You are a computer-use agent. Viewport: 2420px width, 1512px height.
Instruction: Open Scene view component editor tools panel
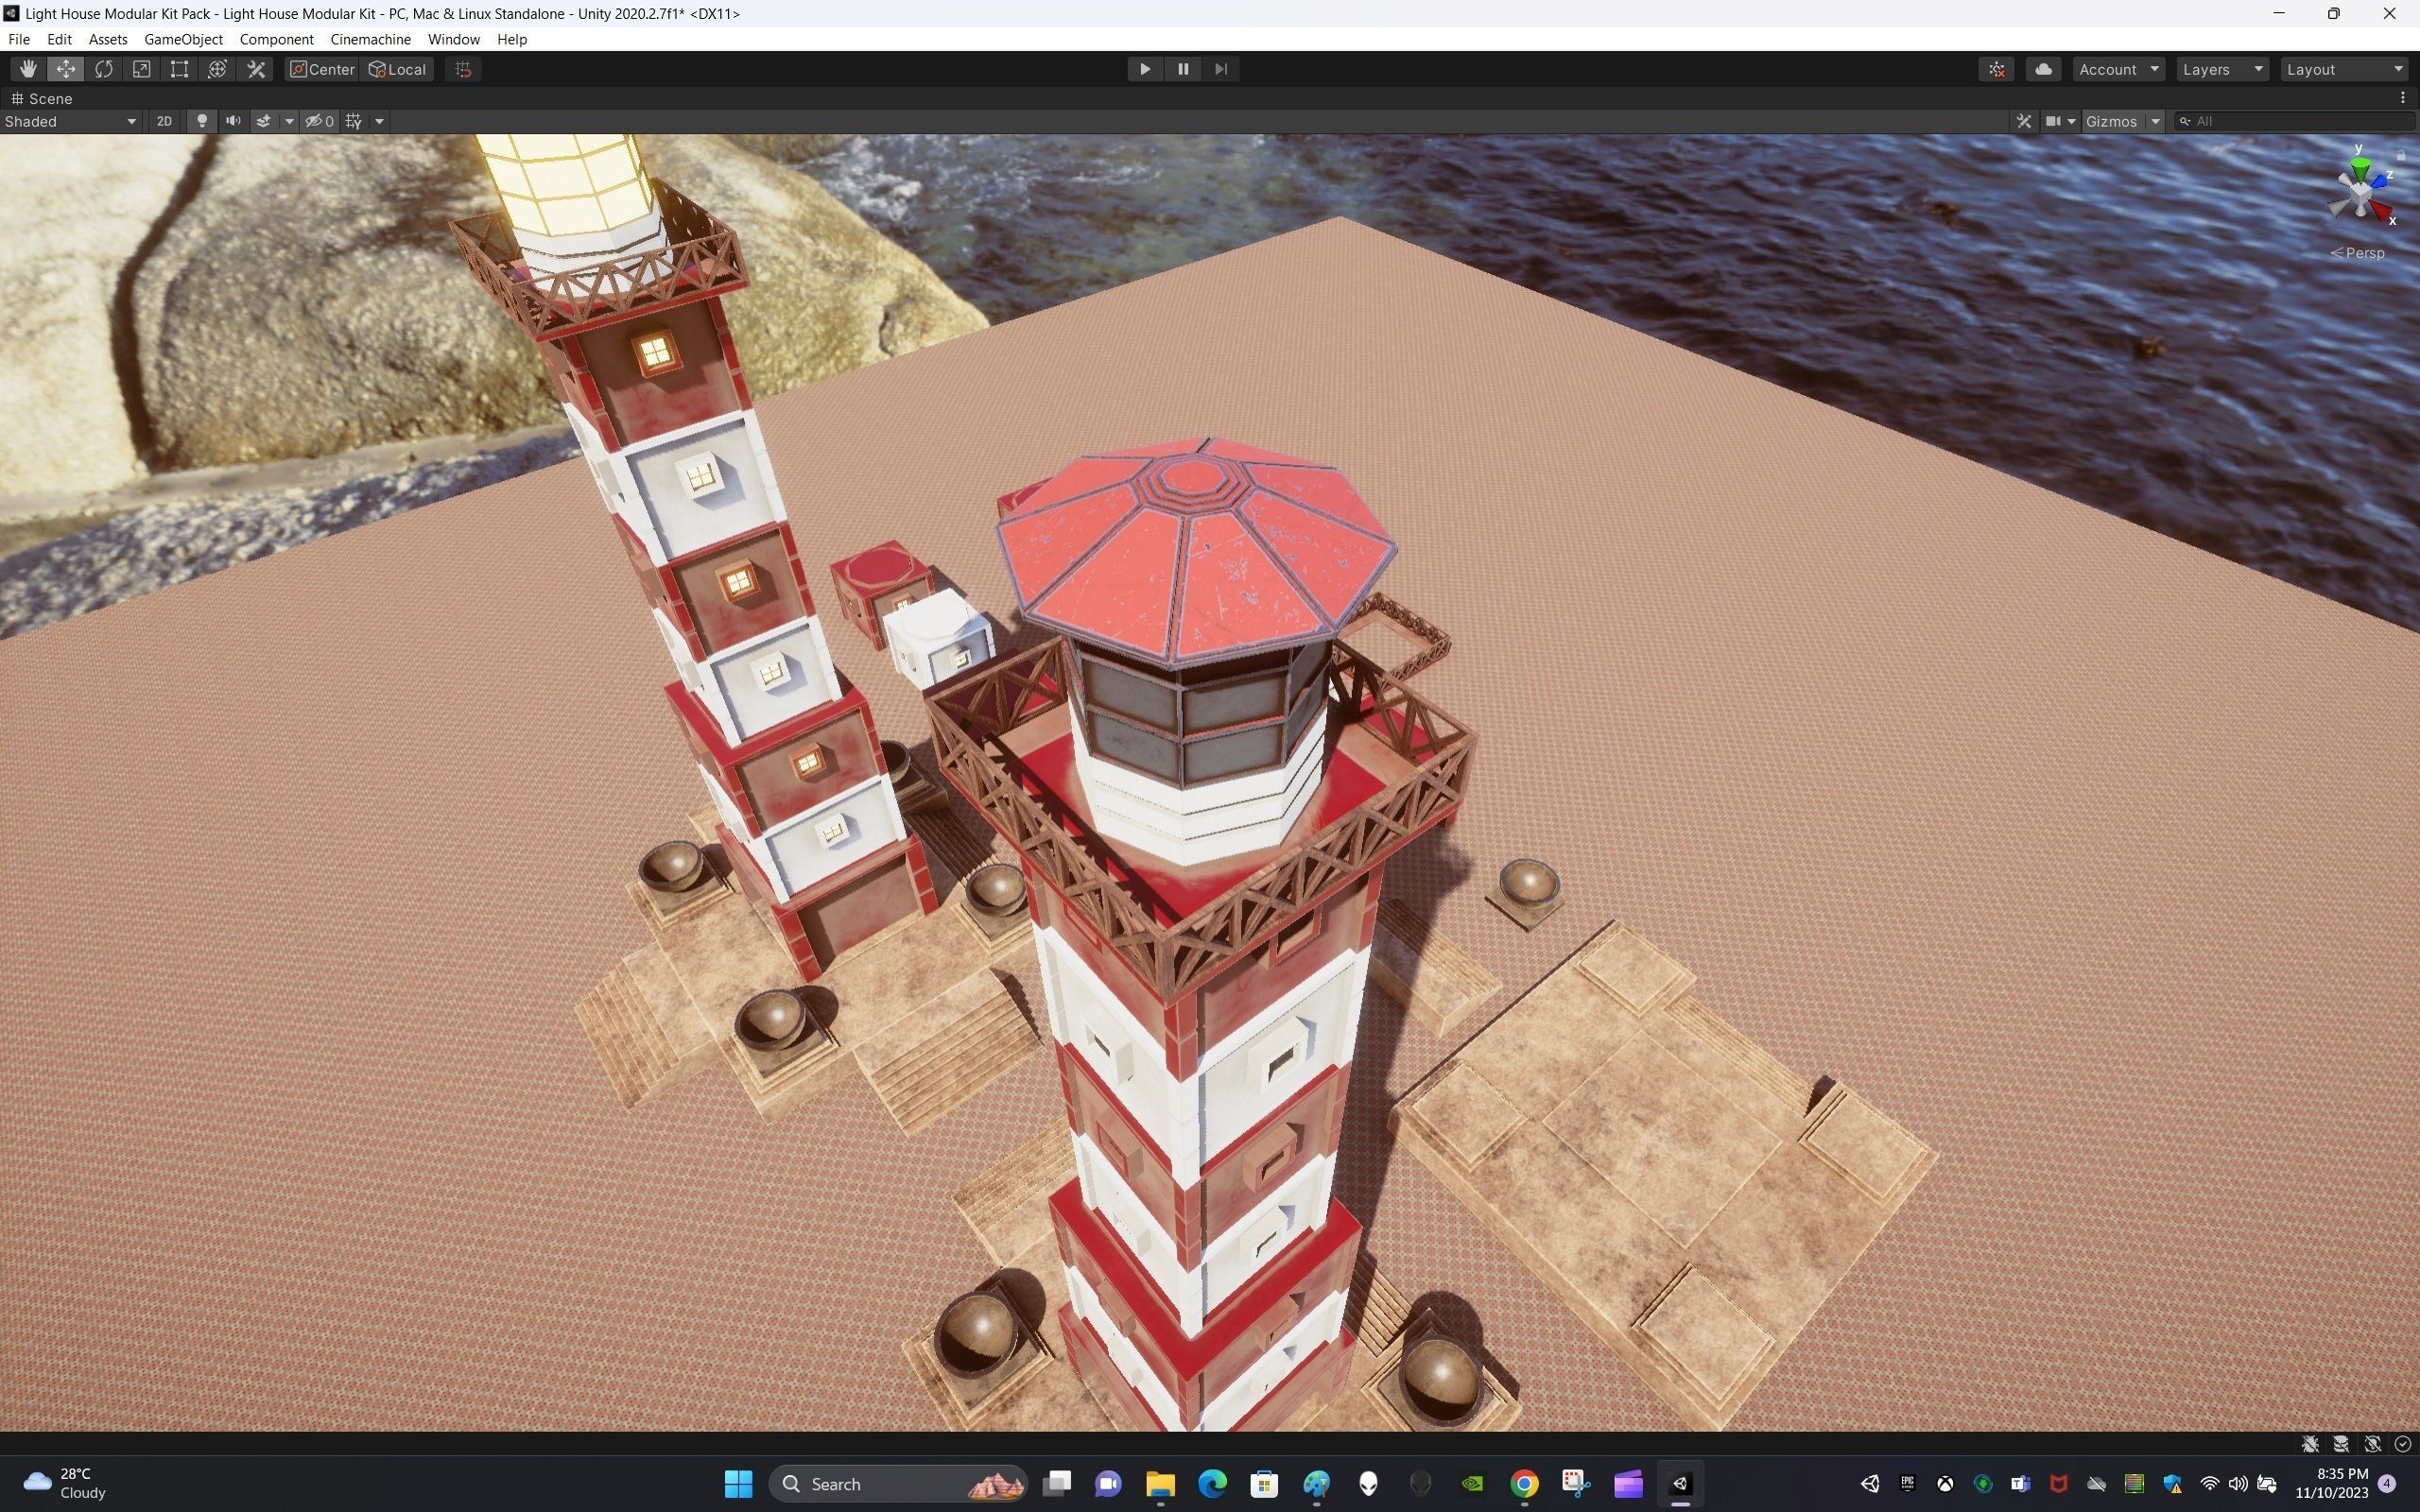pyautogui.click(x=2024, y=121)
